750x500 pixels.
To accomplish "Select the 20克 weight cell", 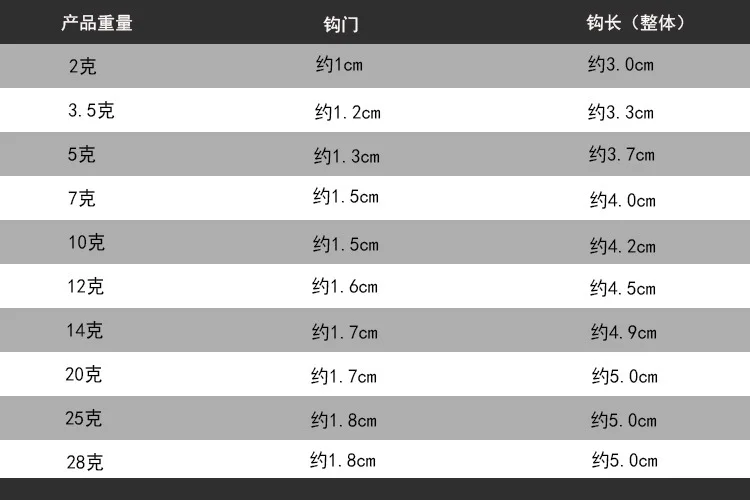I will 83,375.
